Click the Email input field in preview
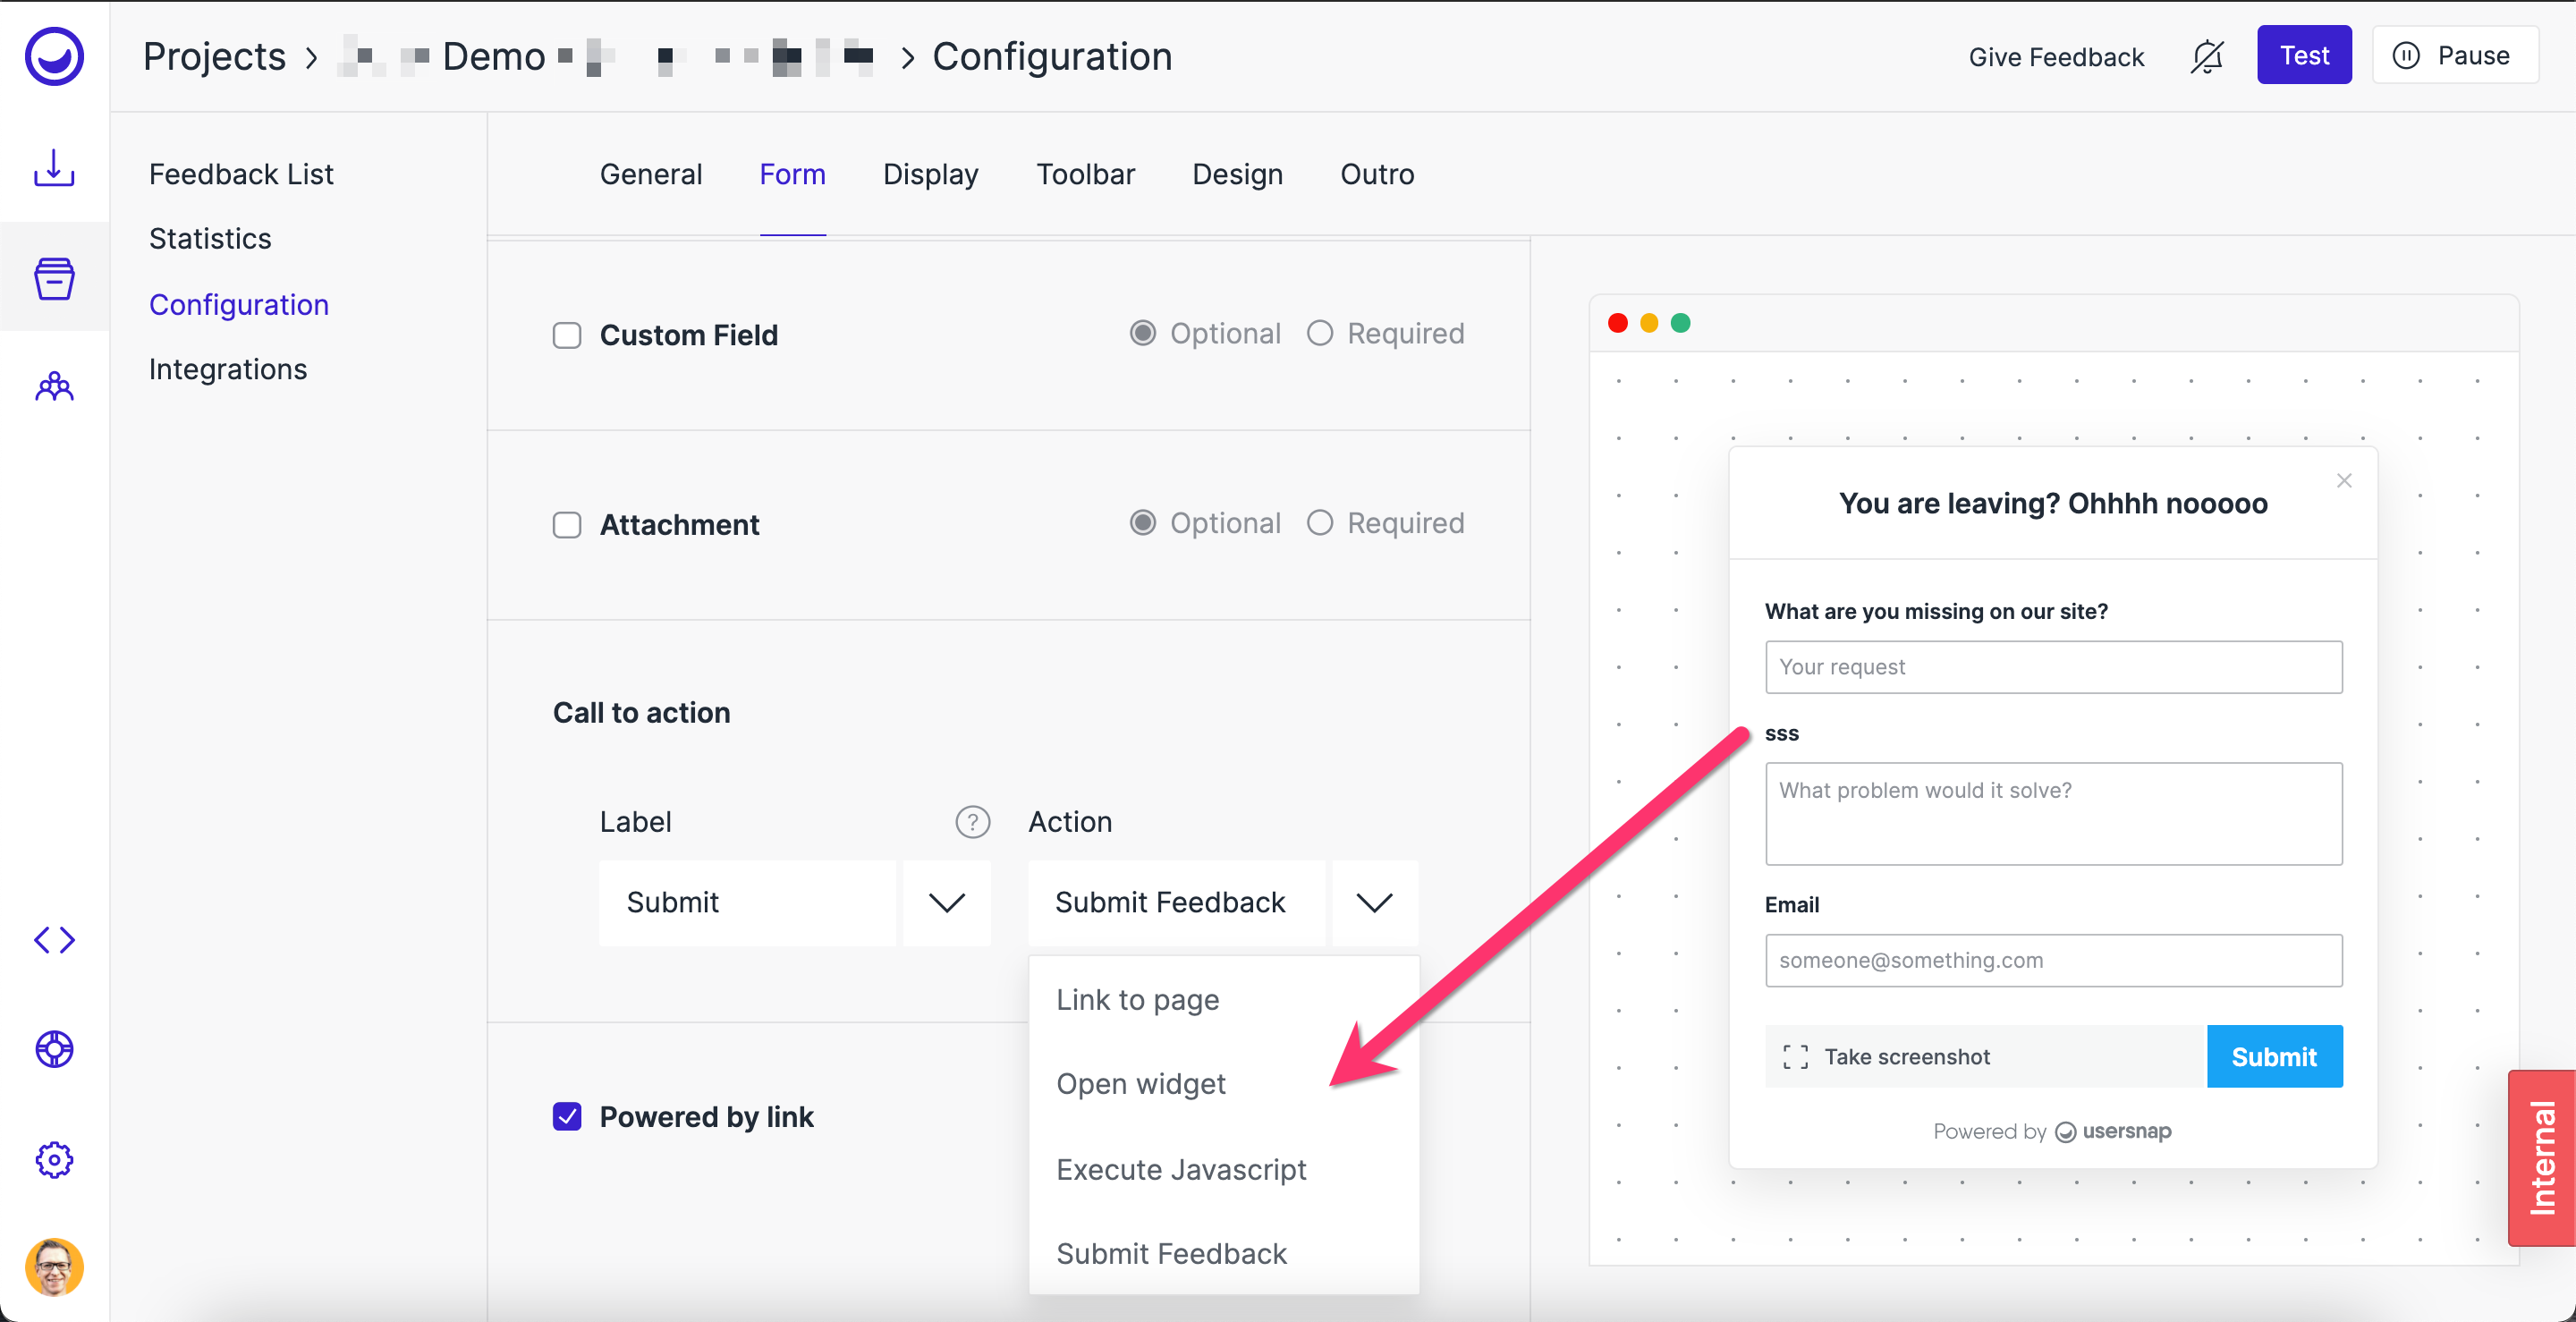 (2054, 960)
